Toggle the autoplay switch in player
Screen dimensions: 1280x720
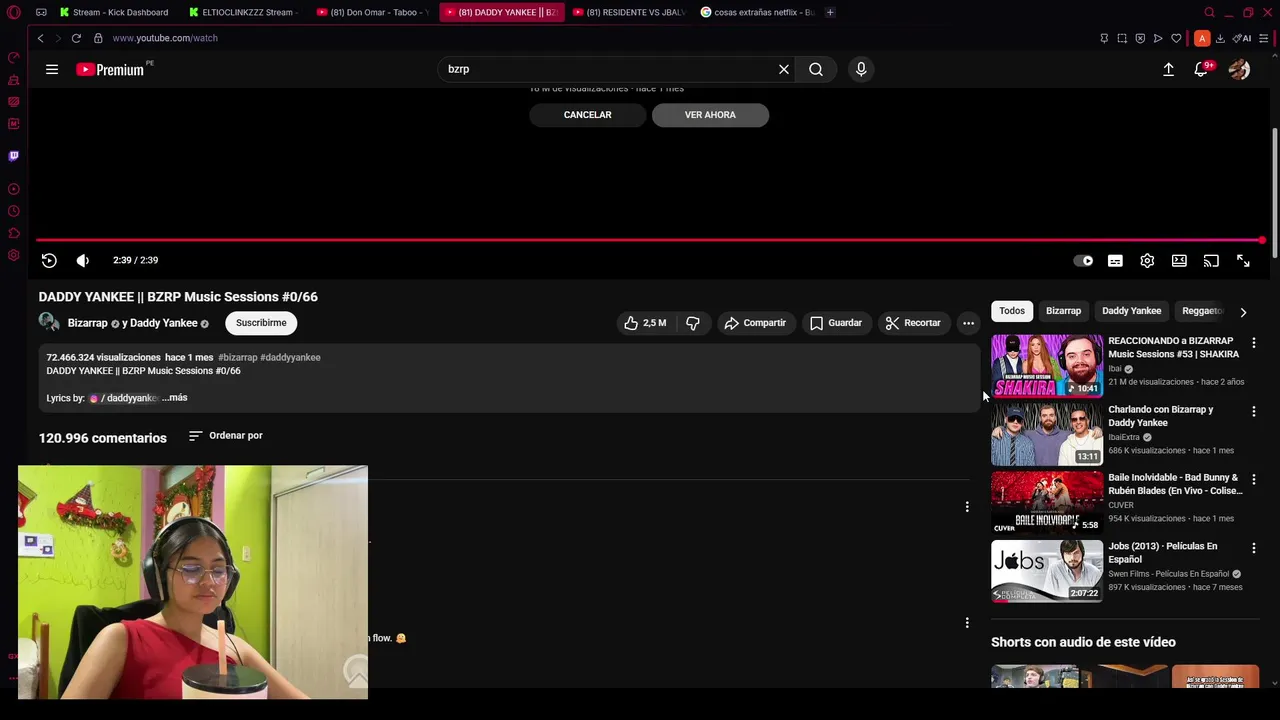pyautogui.click(x=1083, y=260)
